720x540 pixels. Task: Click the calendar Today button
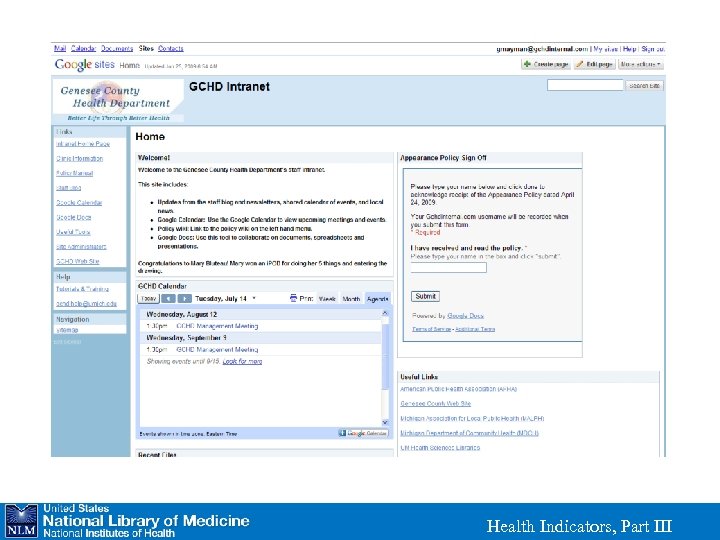148,299
